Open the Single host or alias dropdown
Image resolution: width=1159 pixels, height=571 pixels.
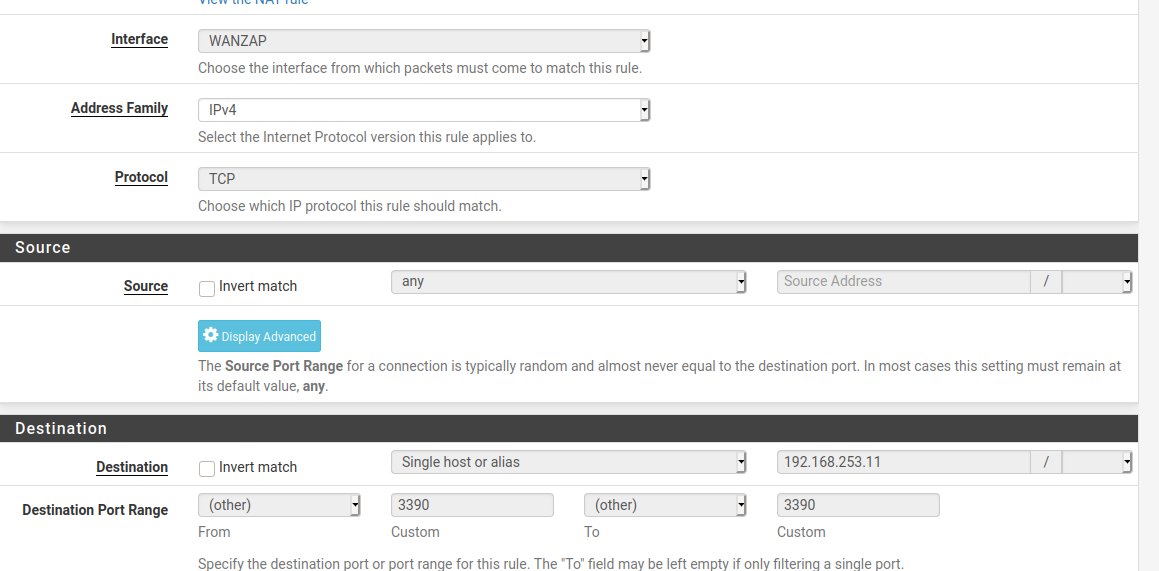pyautogui.click(x=569, y=462)
